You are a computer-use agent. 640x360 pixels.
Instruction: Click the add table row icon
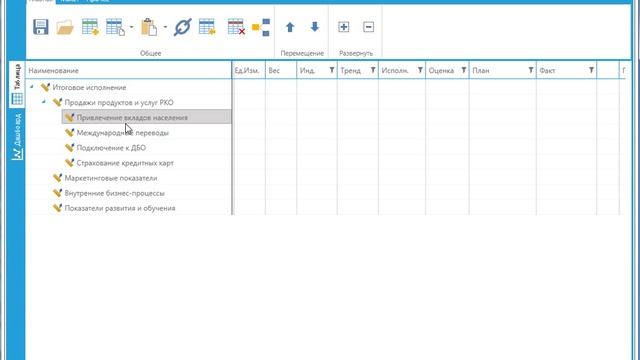point(90,27)
